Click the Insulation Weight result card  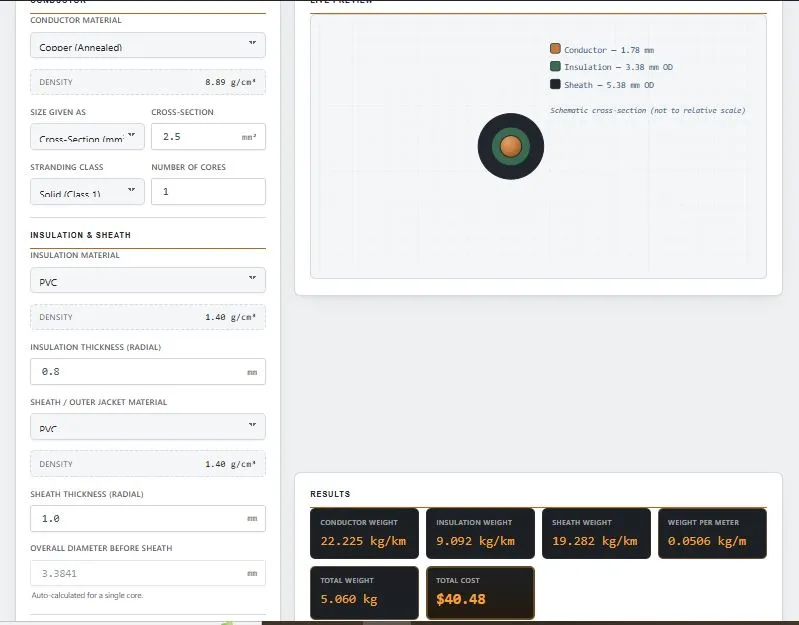click(481, 533)
